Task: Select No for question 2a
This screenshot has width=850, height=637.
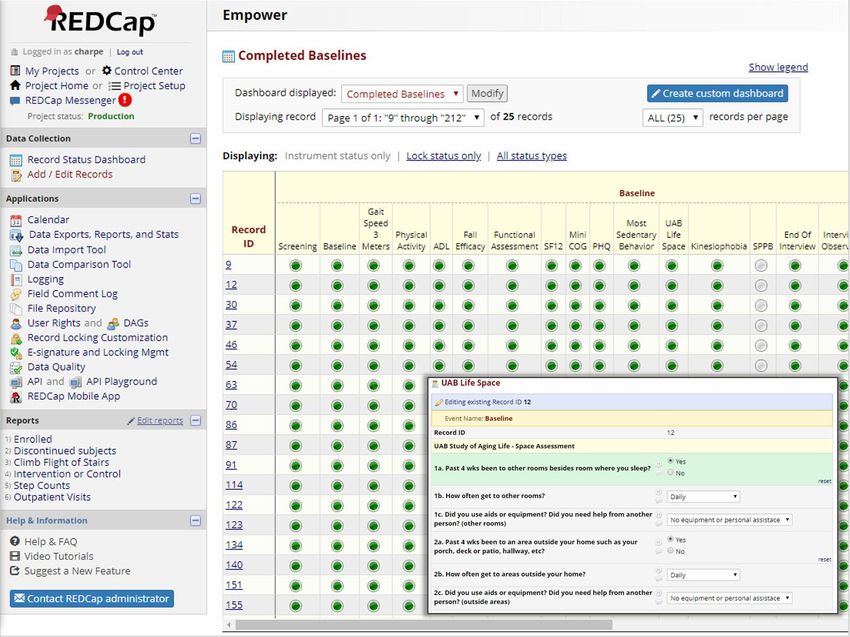Action: [671, 551]
